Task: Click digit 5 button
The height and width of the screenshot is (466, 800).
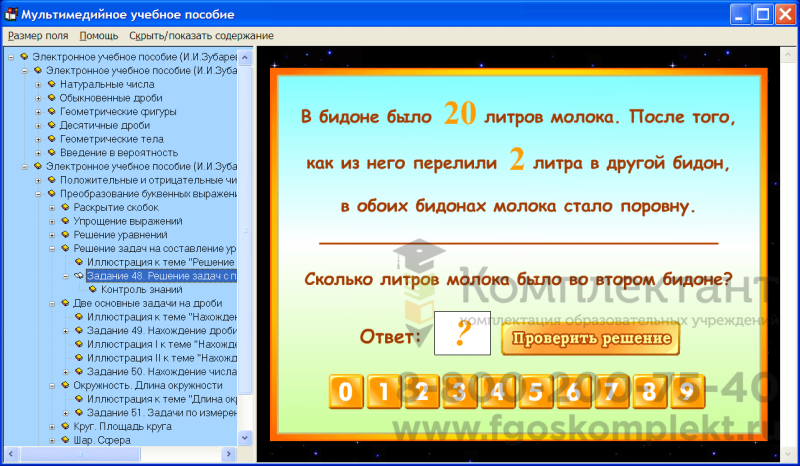Action: tap(535, 391)
